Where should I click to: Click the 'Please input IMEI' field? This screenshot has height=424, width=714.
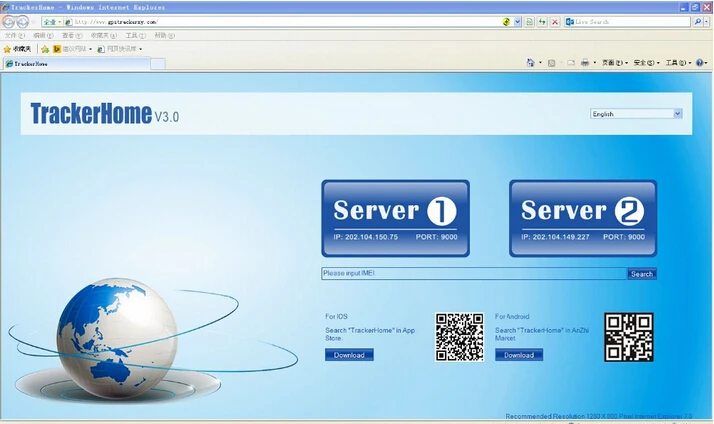tap(474, 273)
